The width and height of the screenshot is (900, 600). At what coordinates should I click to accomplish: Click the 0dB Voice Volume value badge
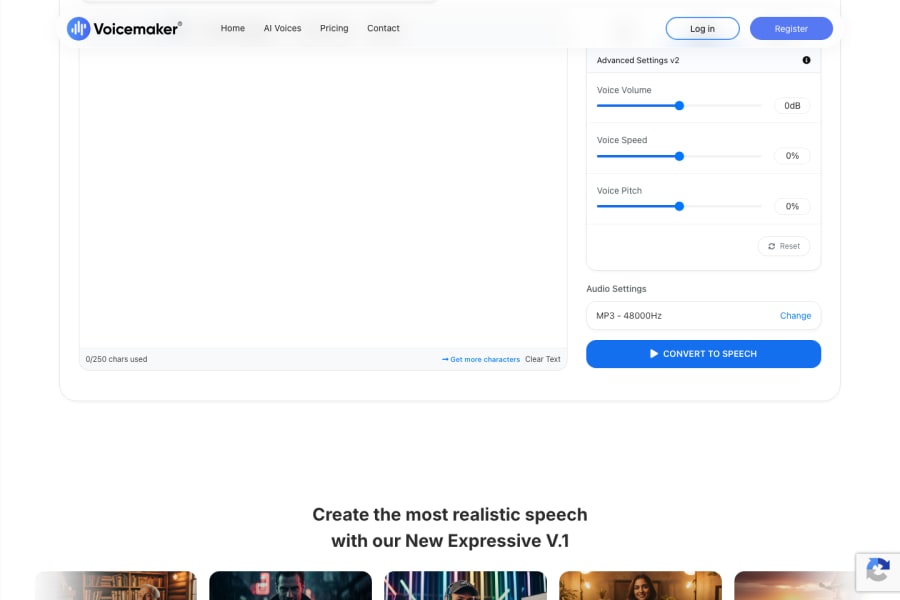(x=792, y=105)
